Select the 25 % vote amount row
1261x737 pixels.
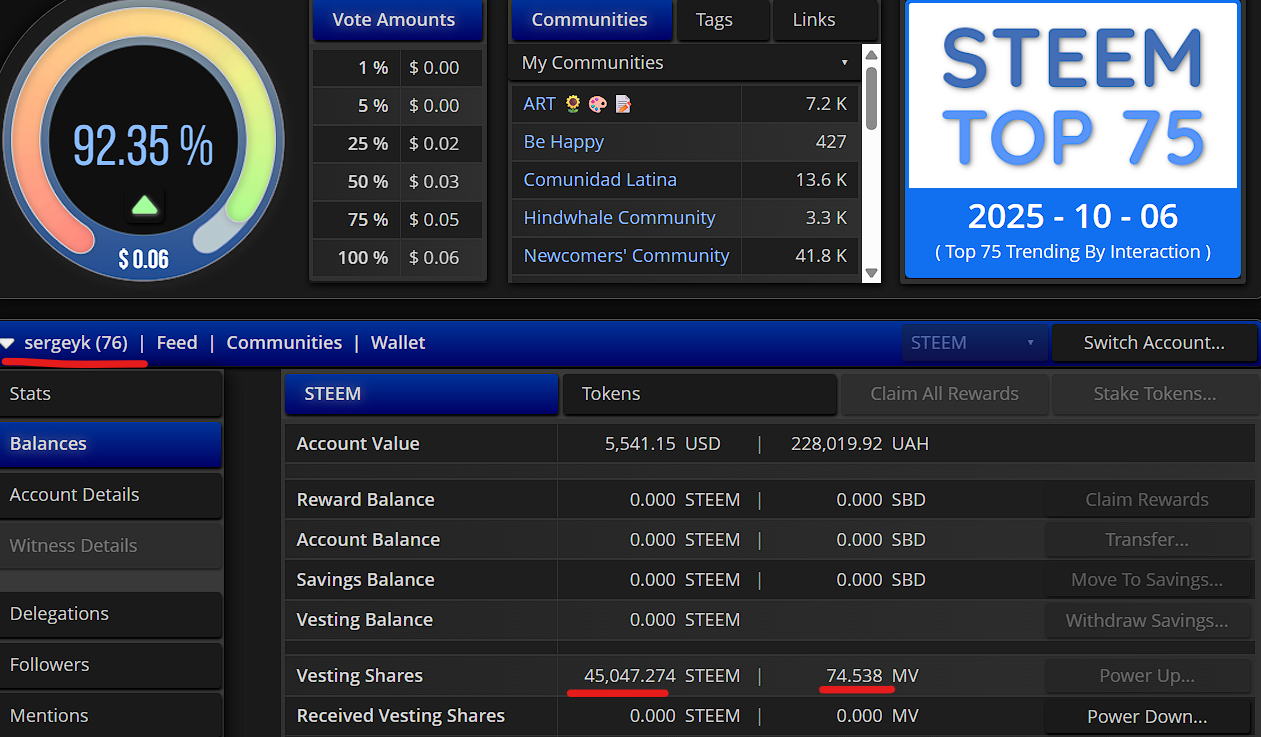coord(397,144)
